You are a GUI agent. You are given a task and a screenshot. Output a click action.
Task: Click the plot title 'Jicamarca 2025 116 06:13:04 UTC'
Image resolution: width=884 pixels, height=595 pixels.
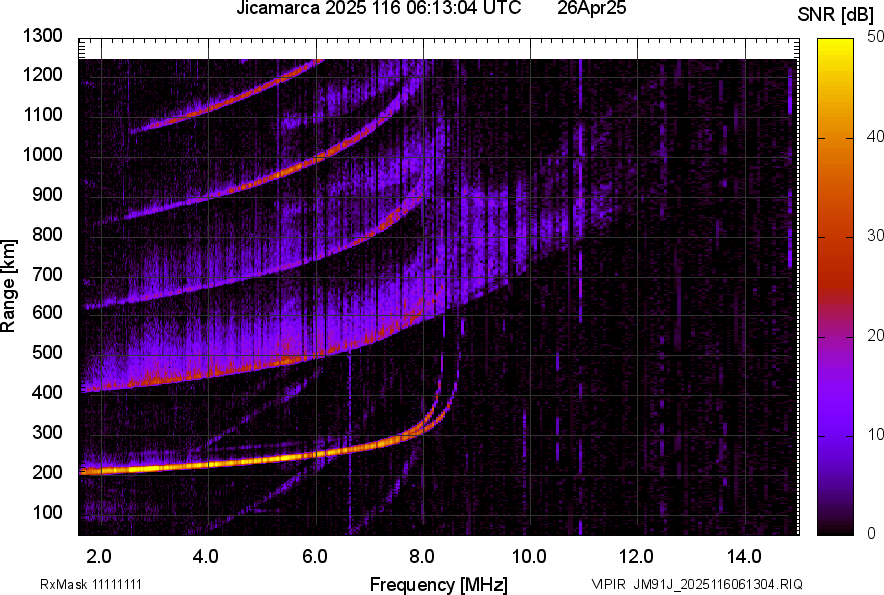click(x=378, y=8)
